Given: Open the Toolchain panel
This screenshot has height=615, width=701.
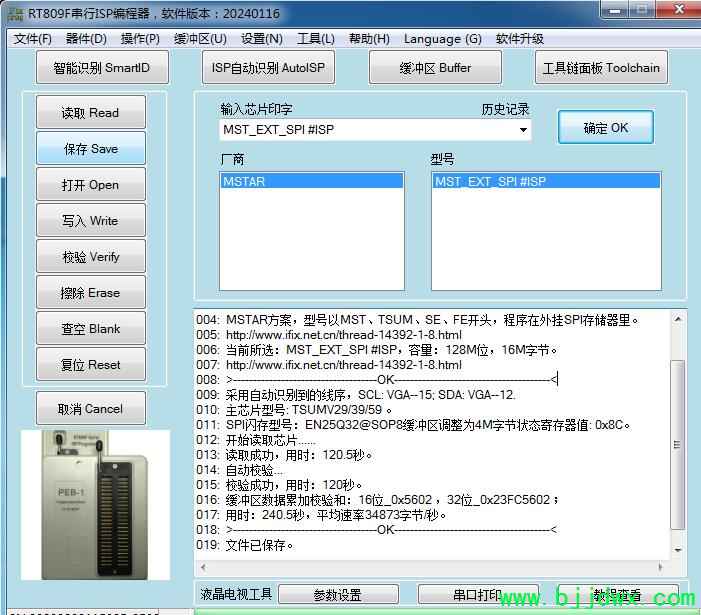Looking at the screenshot, I should pyautogui.click(x=601, y=68).
